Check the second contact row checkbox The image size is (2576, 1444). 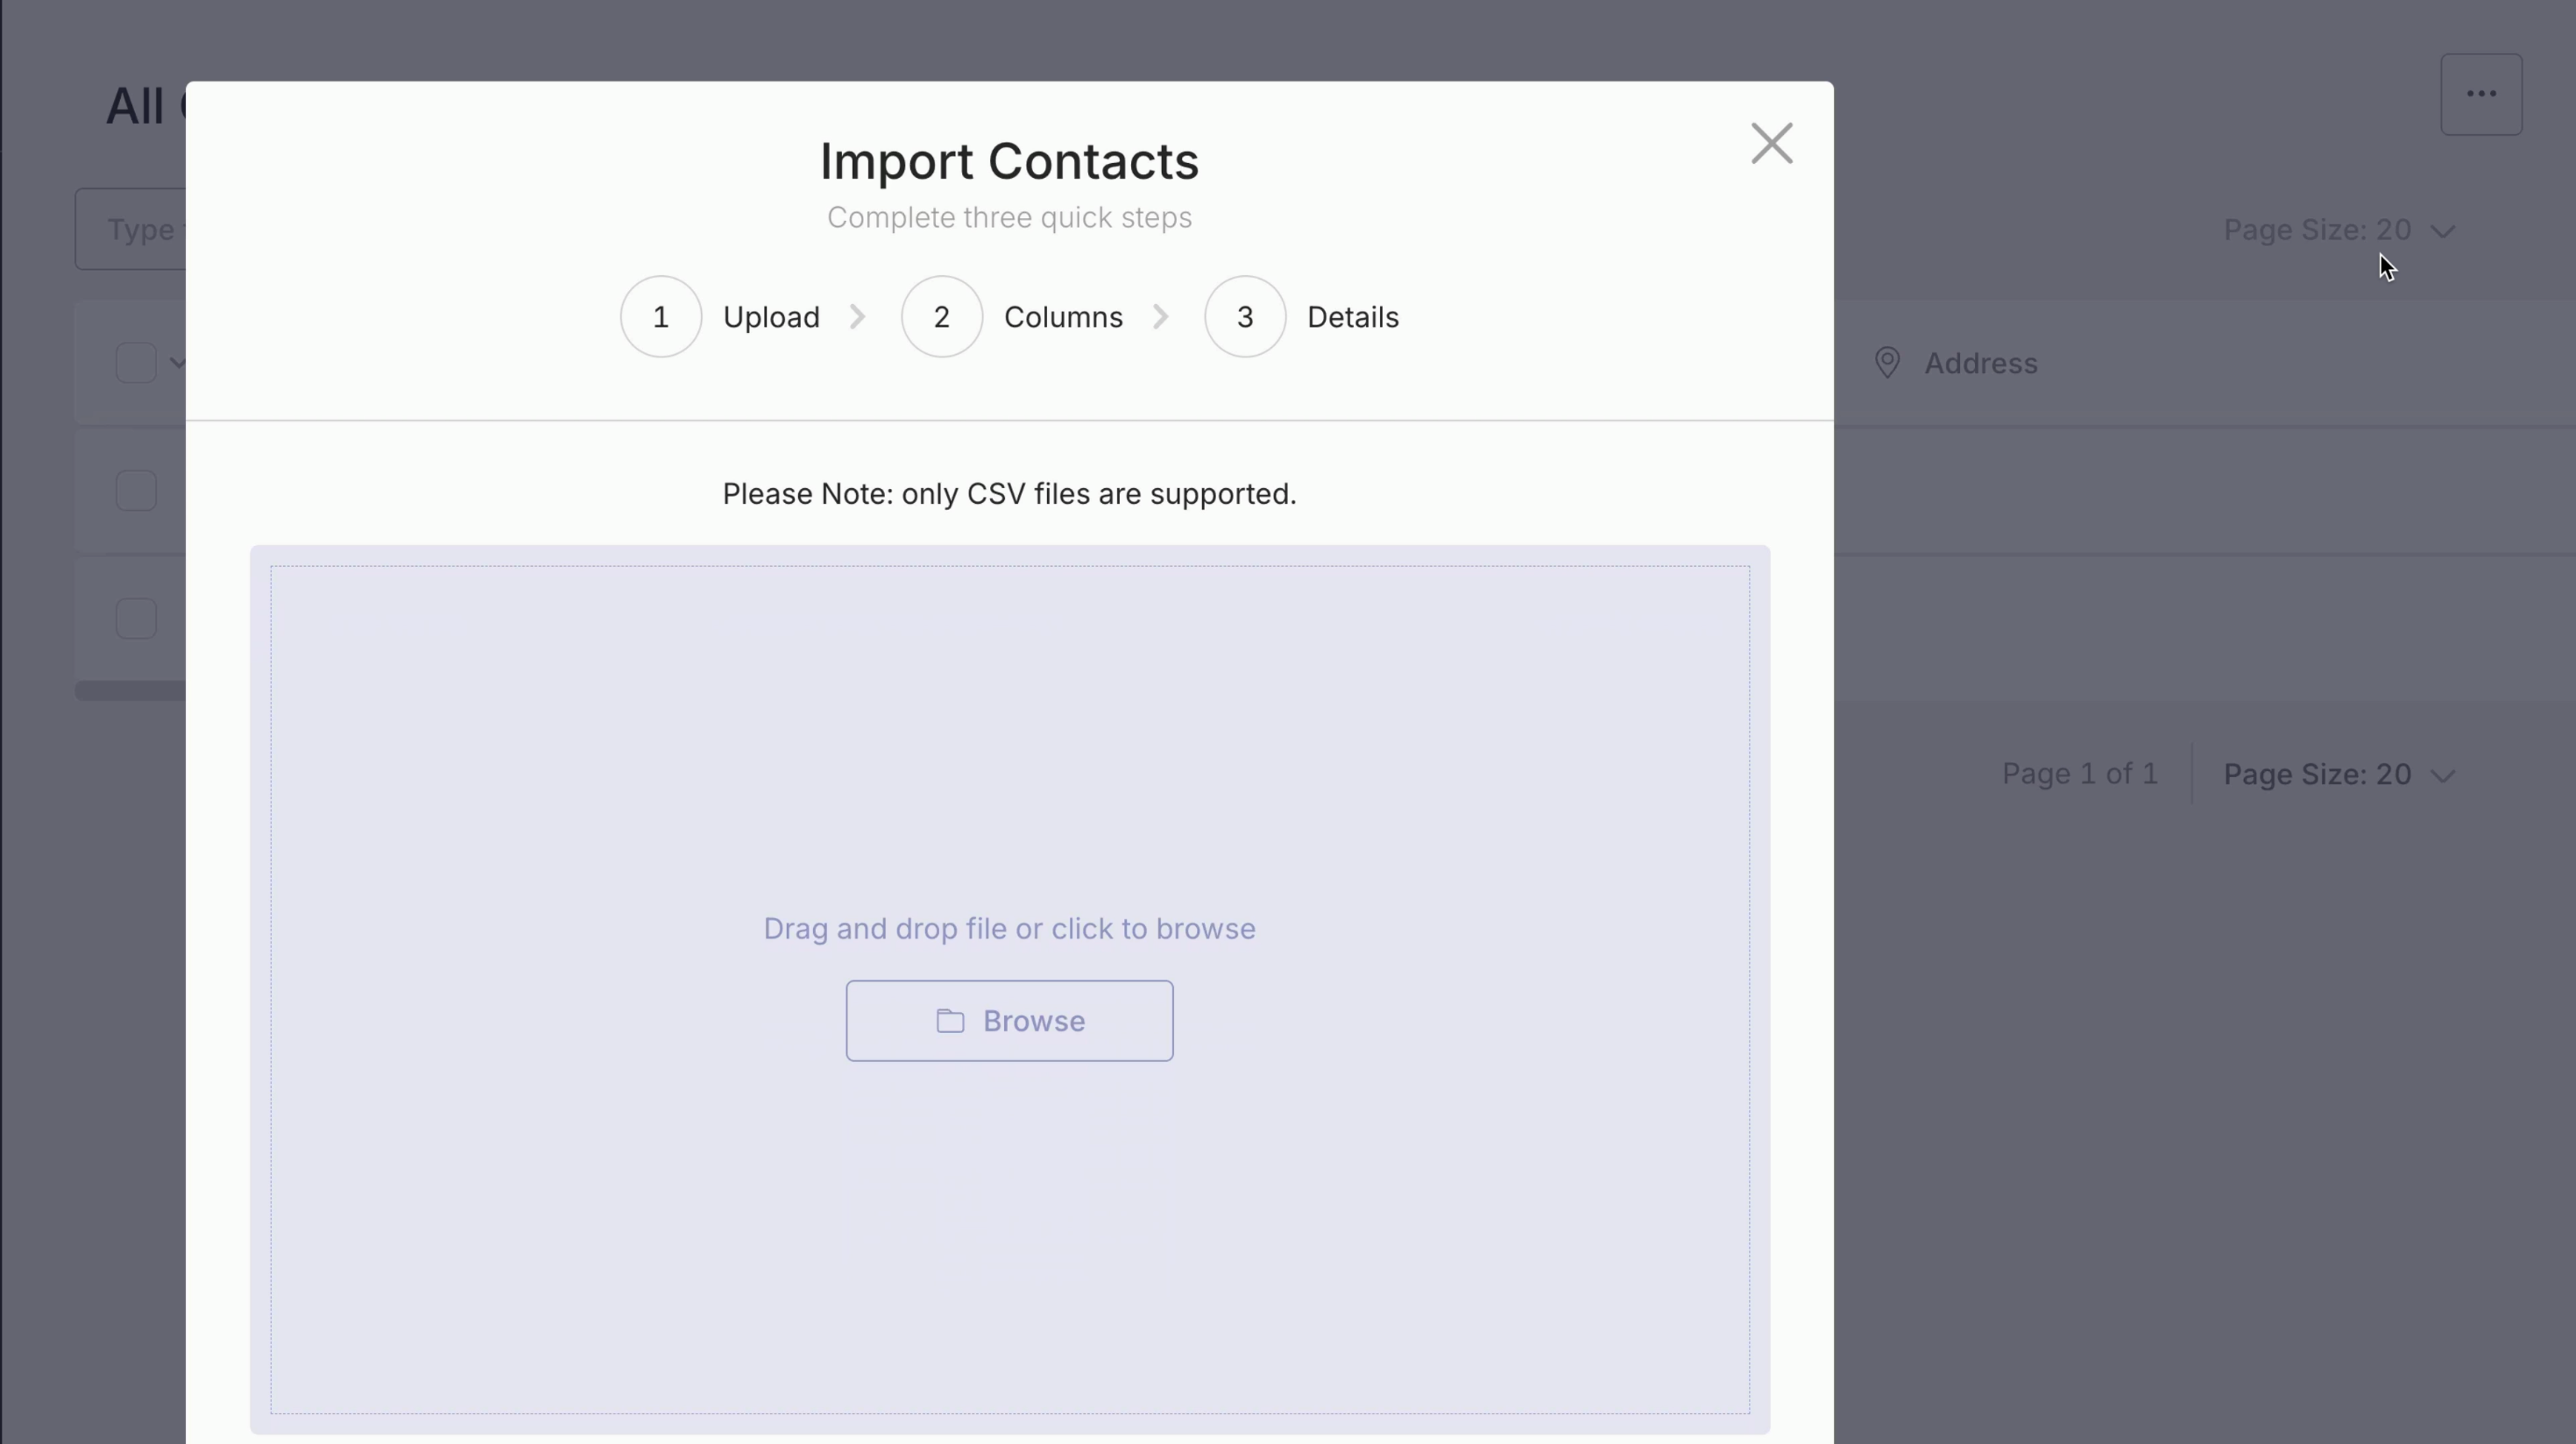coord(136,619)
